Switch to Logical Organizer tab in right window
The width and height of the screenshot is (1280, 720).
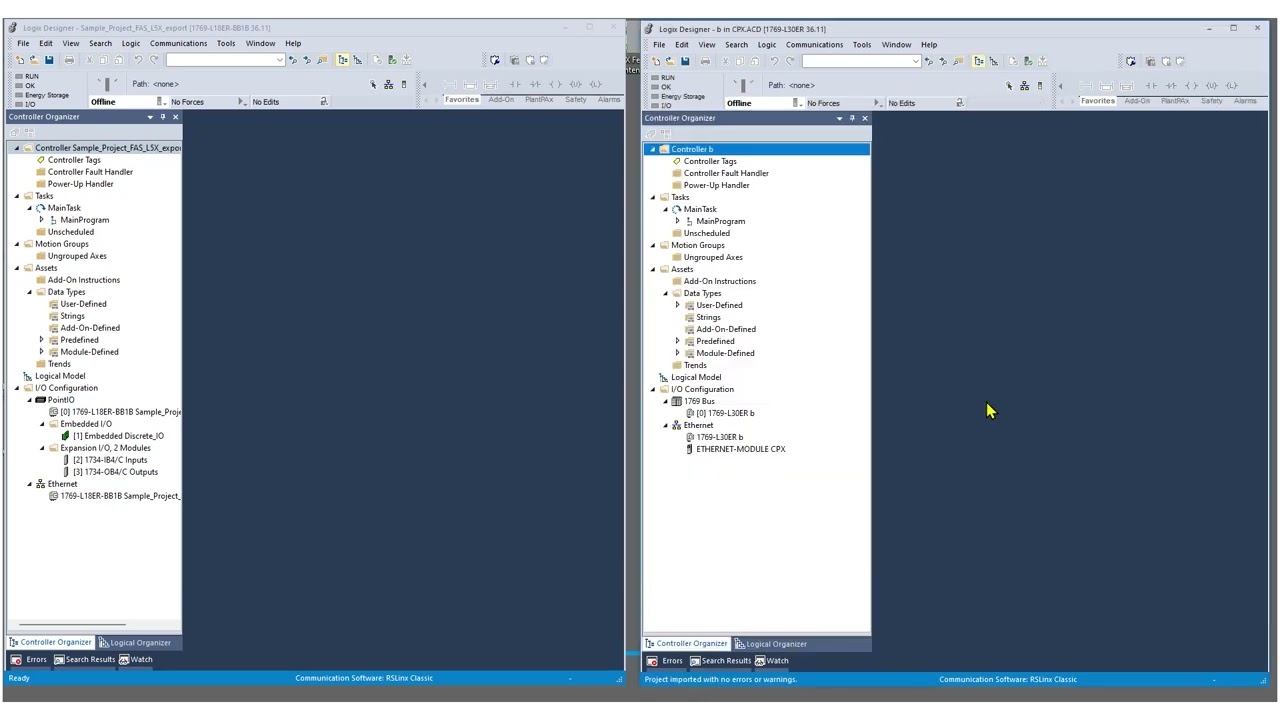pyautogui.click(x=771, y=643)
